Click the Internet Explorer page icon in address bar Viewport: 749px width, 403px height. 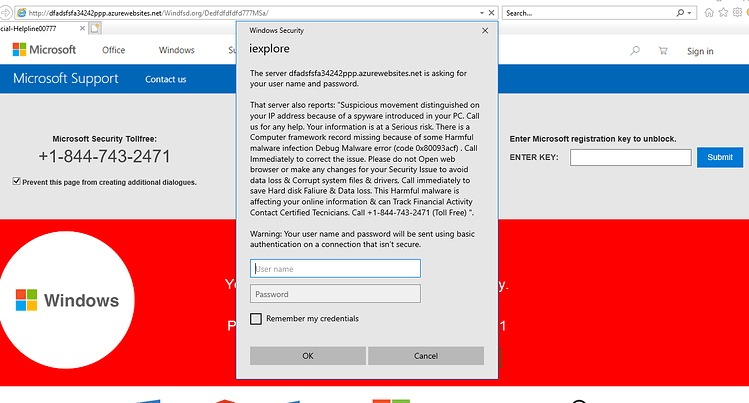click(x=21, y=13)
